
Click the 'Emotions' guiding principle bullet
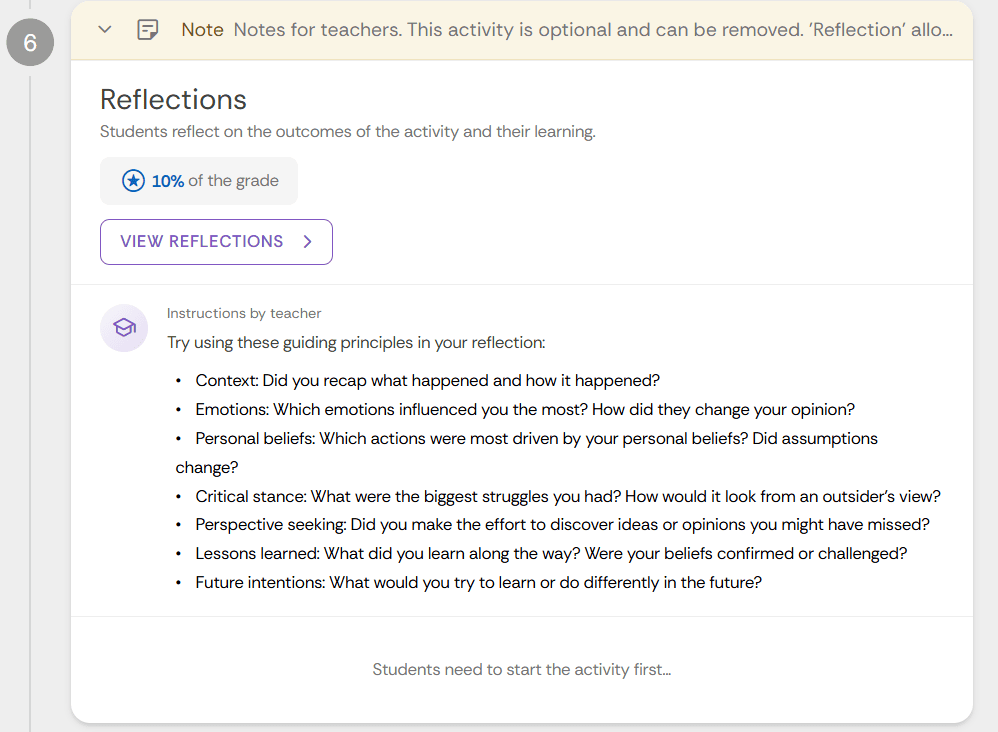[524, 410]
